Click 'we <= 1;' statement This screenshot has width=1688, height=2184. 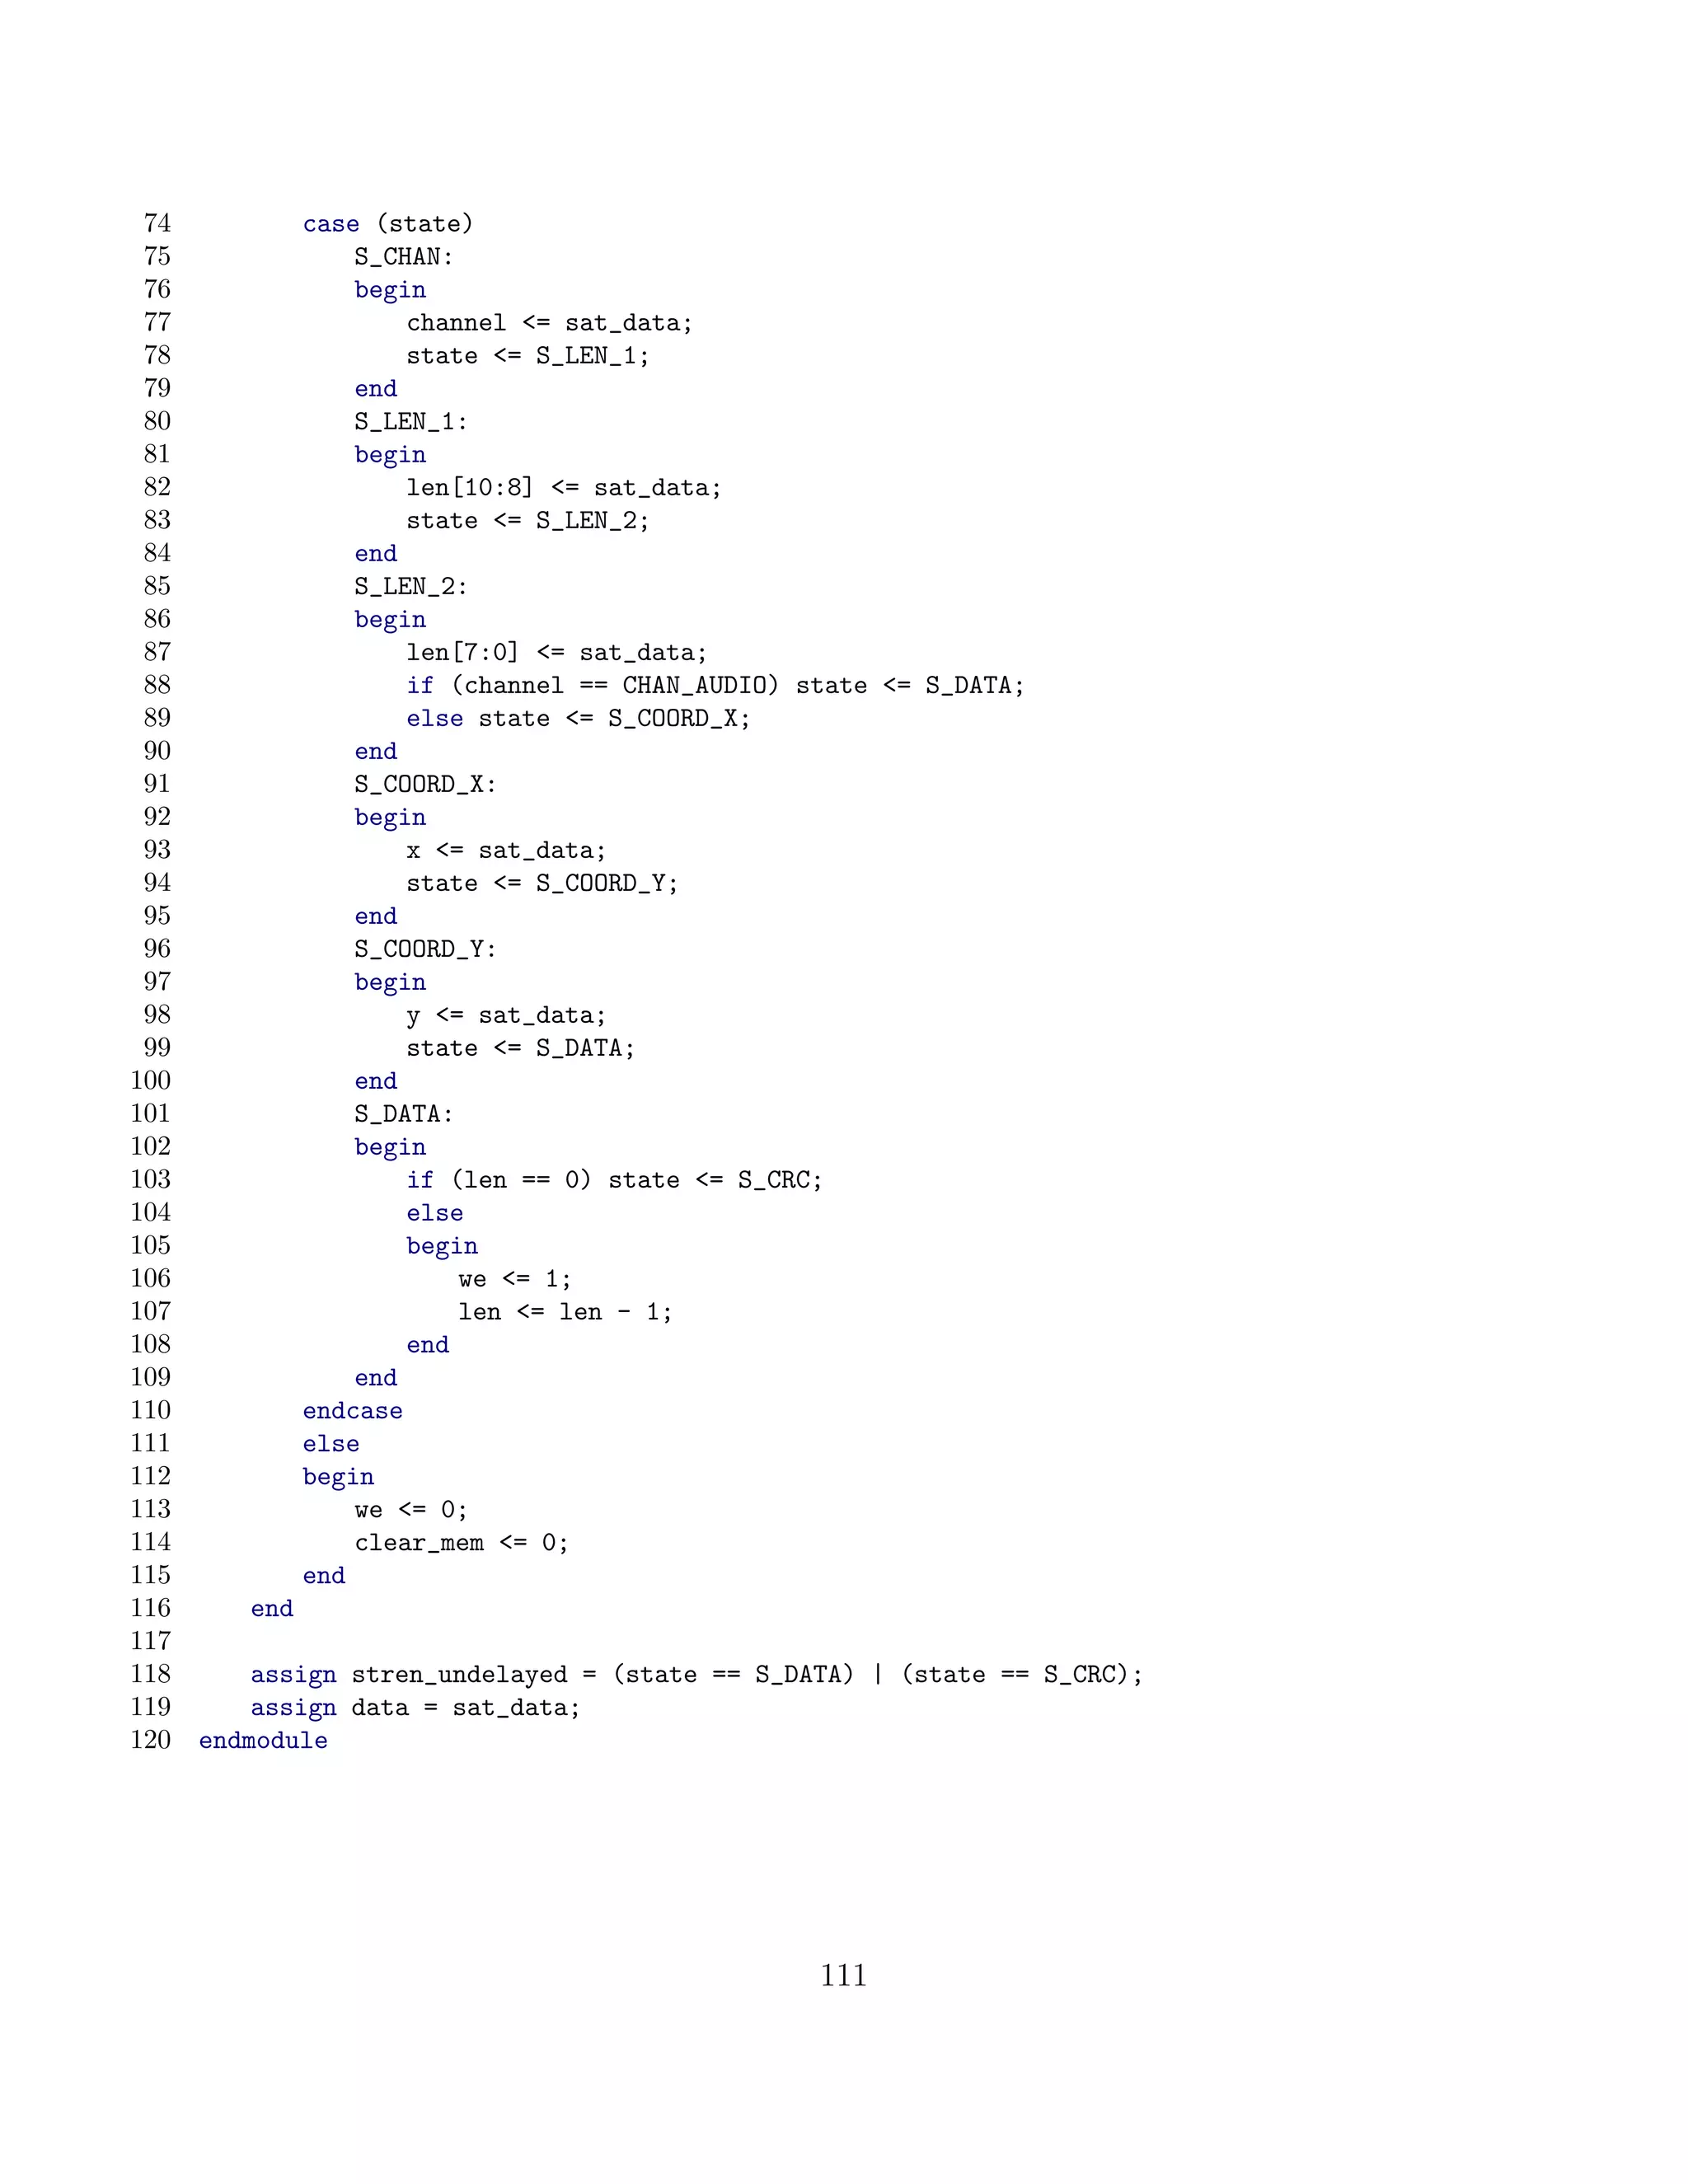[x=515, y=1280]
